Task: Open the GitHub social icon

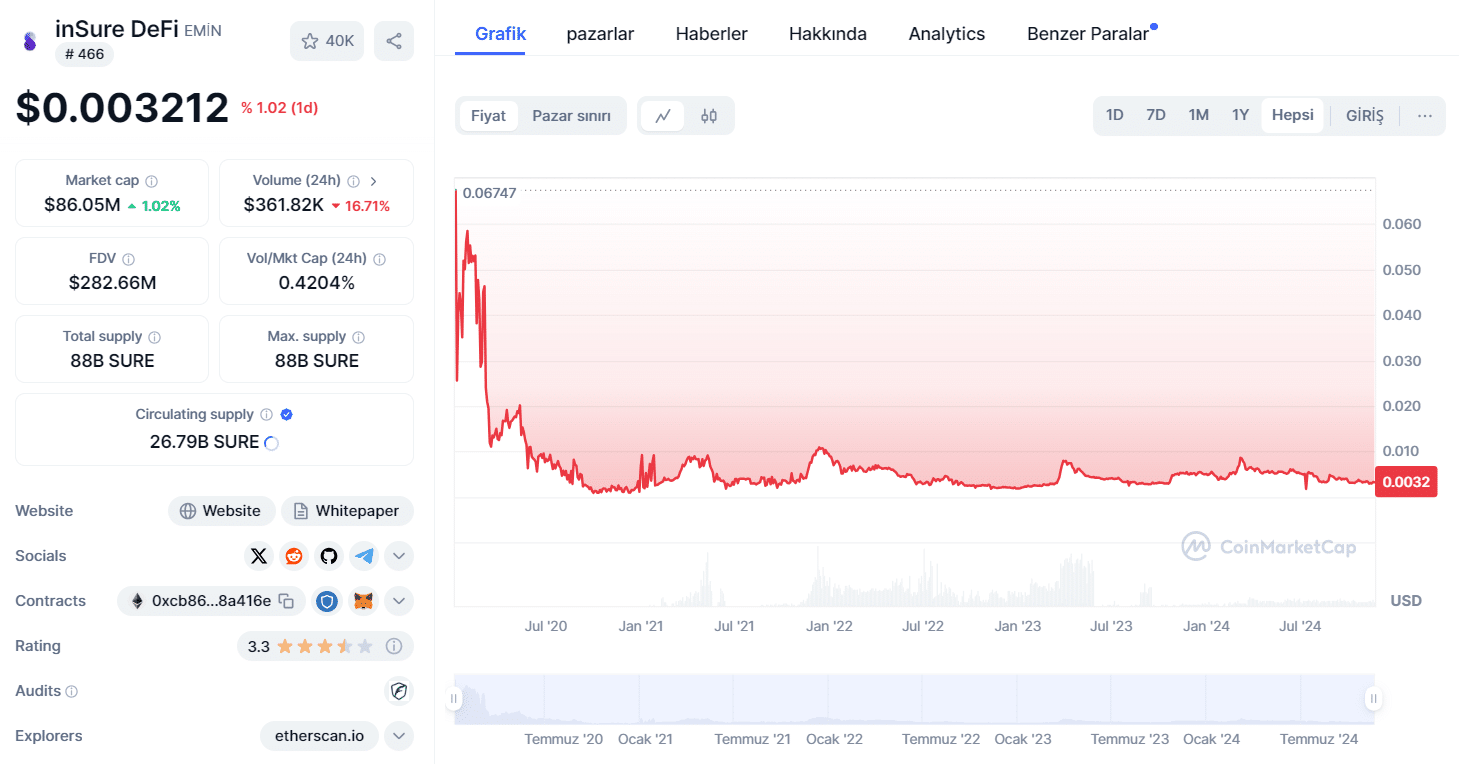Action: tap(329, 556)
